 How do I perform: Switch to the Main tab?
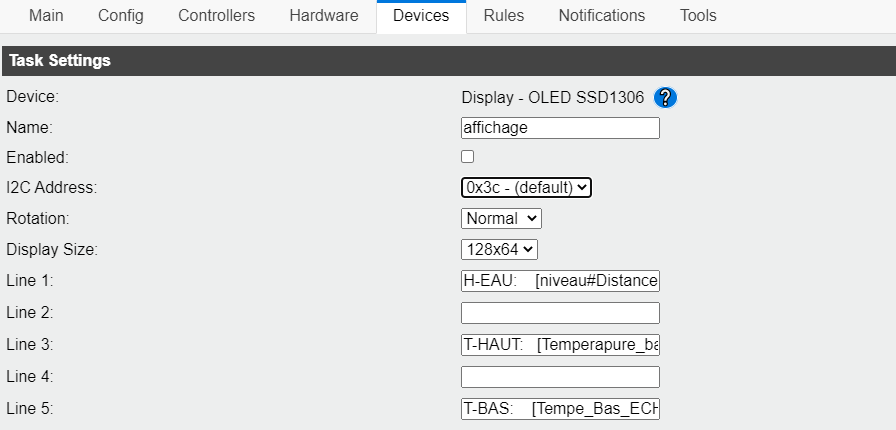point(47,16)
